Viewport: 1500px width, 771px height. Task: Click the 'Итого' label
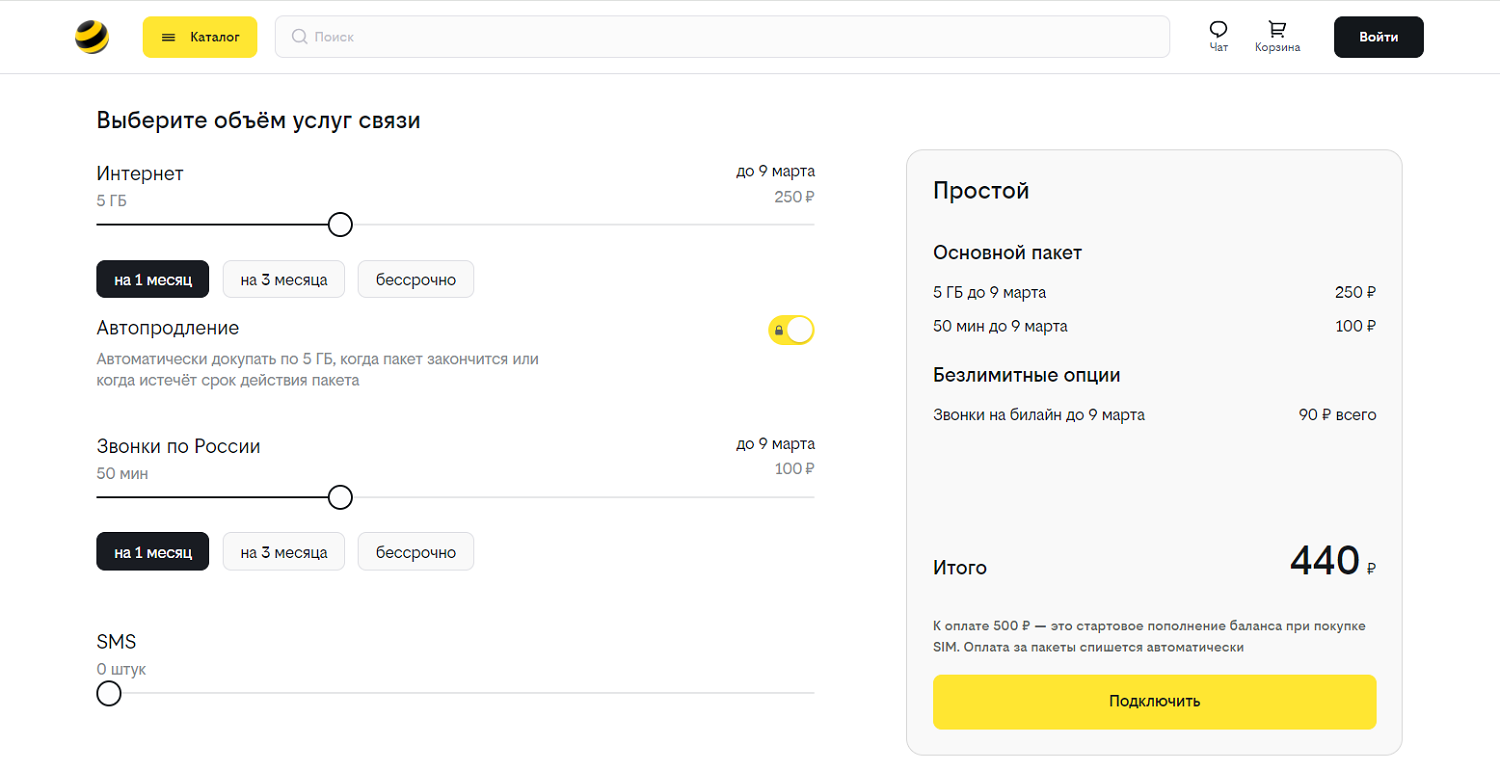point(960,568)
